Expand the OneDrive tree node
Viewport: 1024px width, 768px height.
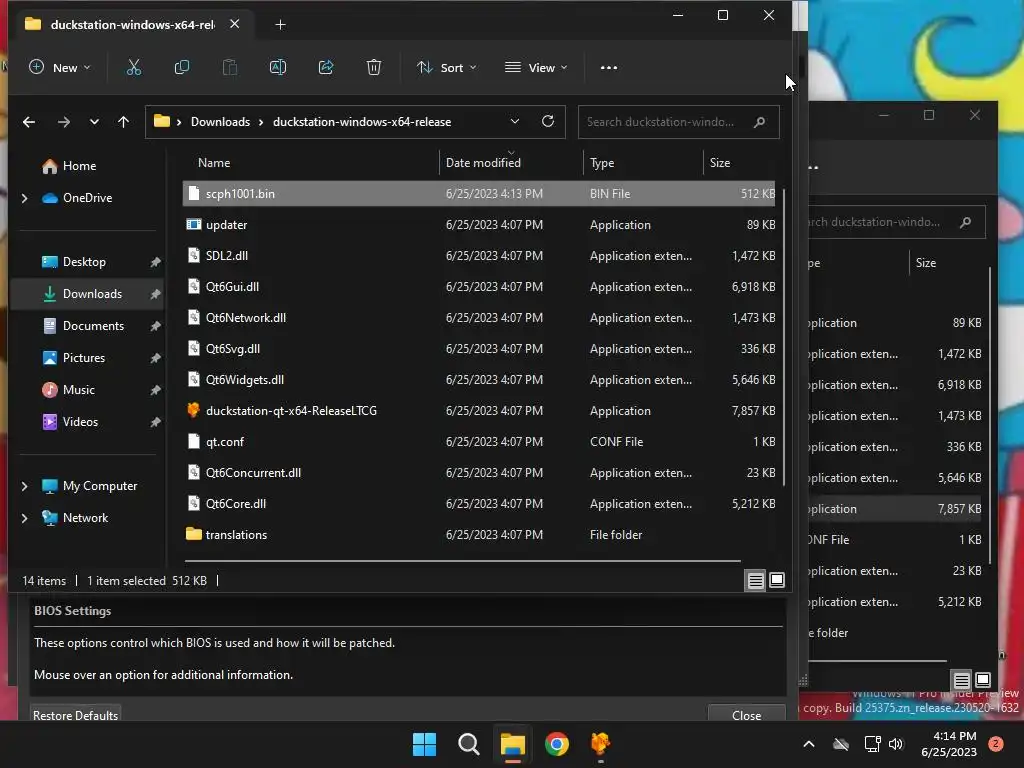[25, 198]
